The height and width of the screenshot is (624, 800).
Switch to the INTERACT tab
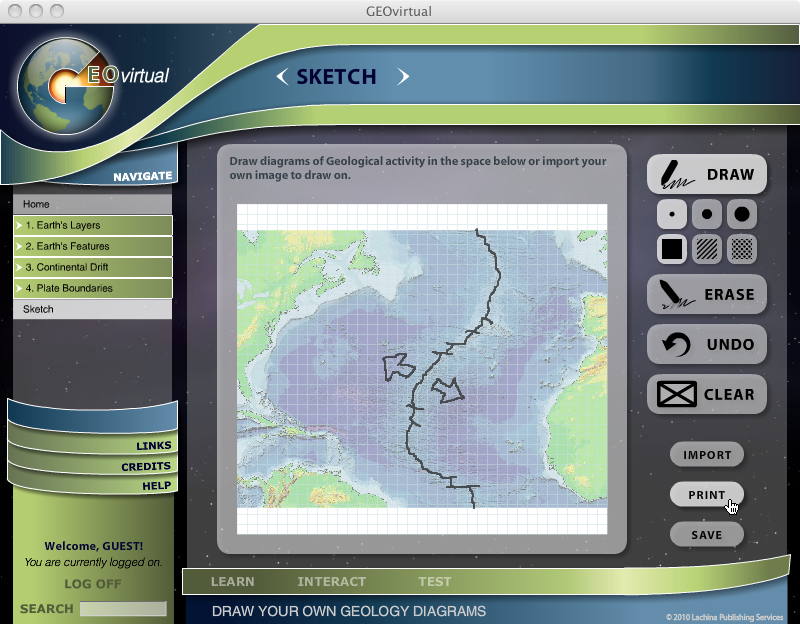[x=332, y=582]
